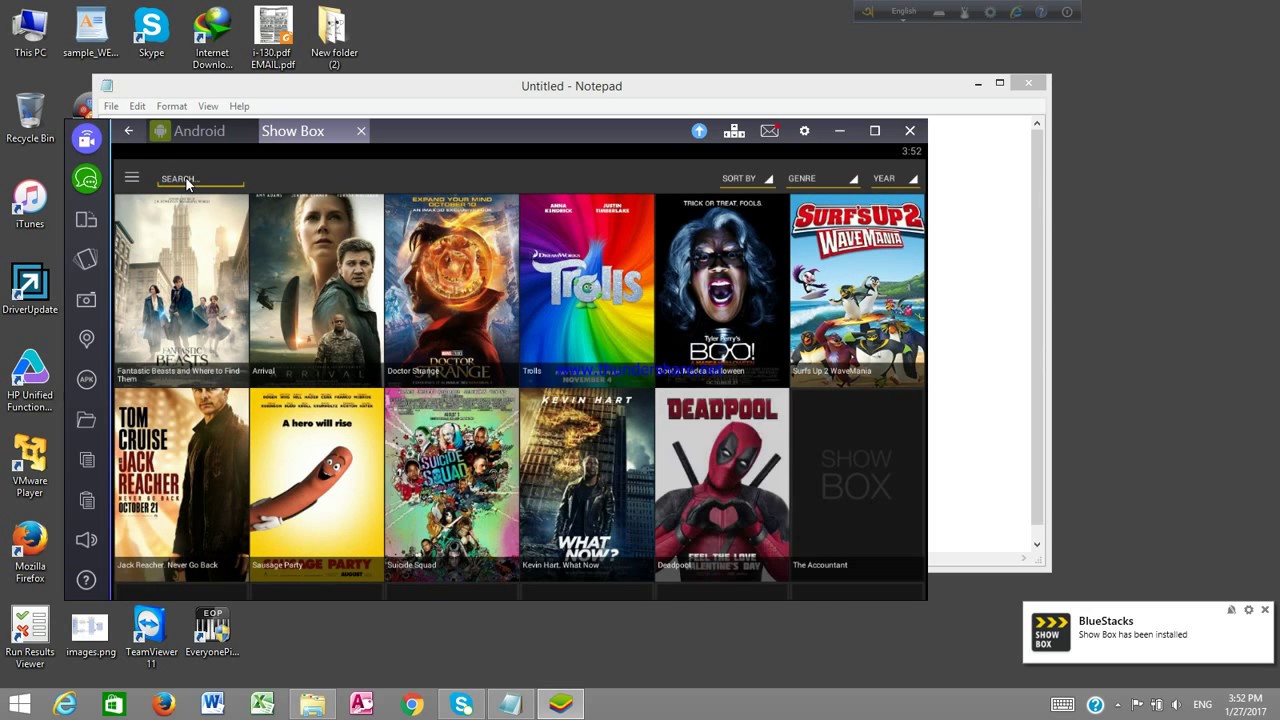Open the Suicide Squad poster
This screenshot has height=720, width=1280.
pos(451,484)
